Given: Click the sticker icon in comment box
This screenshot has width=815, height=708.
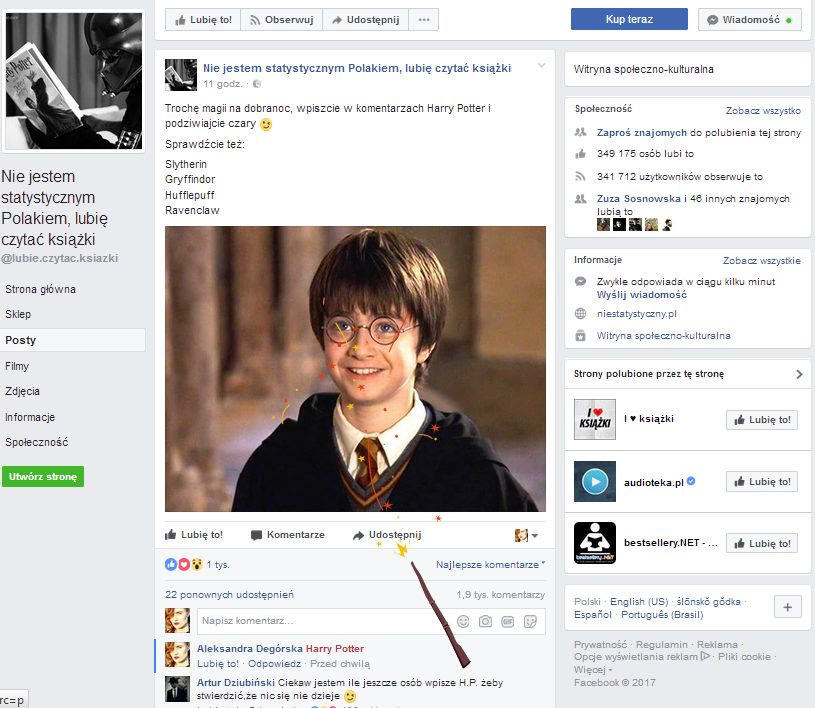Looking at the screenshot, I should click(x=530, y=621).
